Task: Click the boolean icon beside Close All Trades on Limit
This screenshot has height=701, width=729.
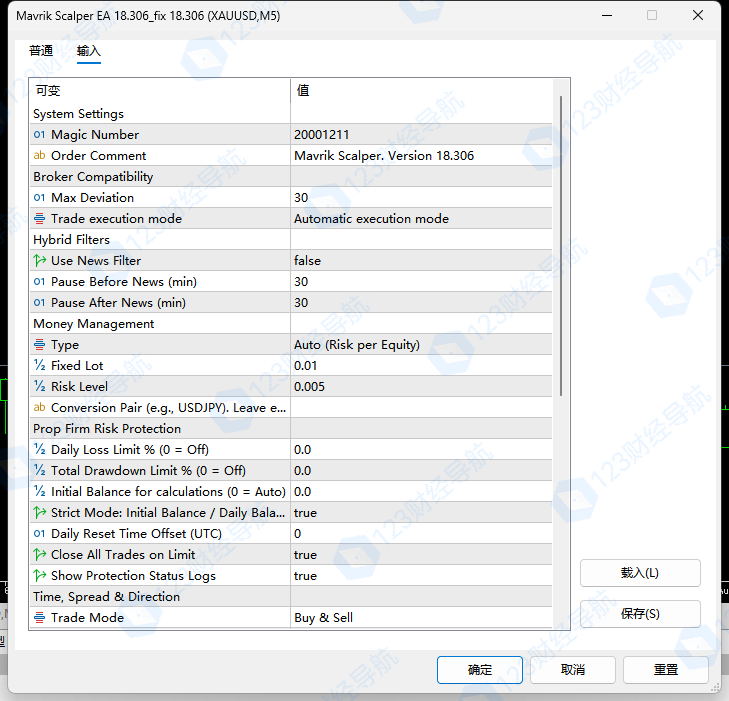Action: (40, 555)
